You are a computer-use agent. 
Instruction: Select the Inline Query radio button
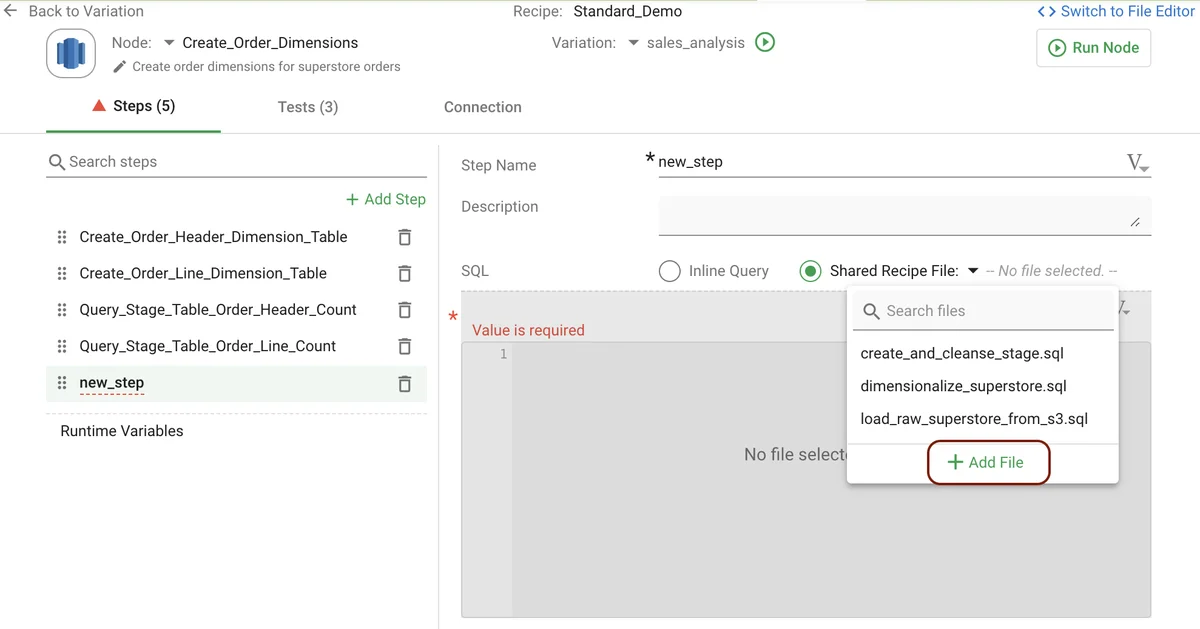click(668, 270)
